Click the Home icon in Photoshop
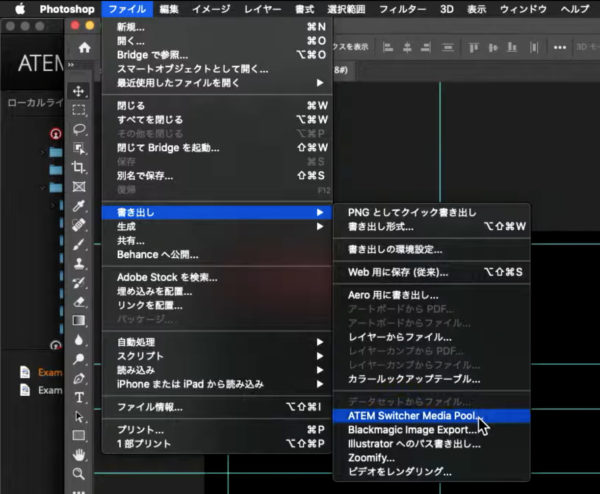600x494 pixels. pos(84,47)
